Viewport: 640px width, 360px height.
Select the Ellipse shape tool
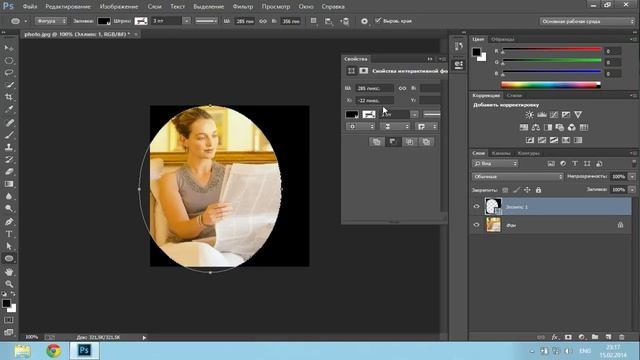(x=9, y=258)
